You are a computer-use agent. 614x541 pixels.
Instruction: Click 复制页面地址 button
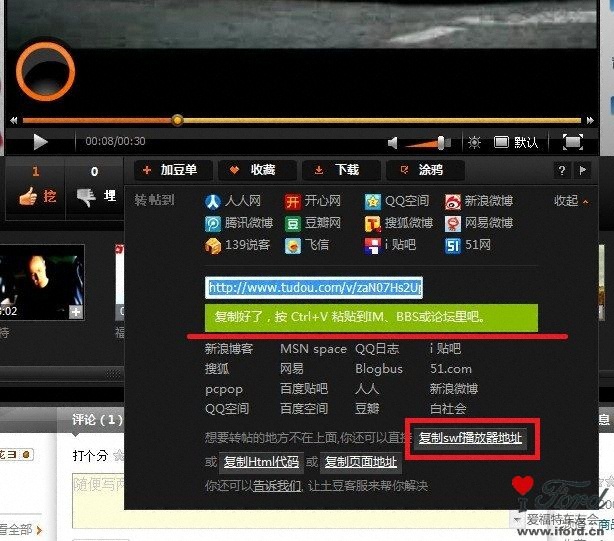click(360, 462)
